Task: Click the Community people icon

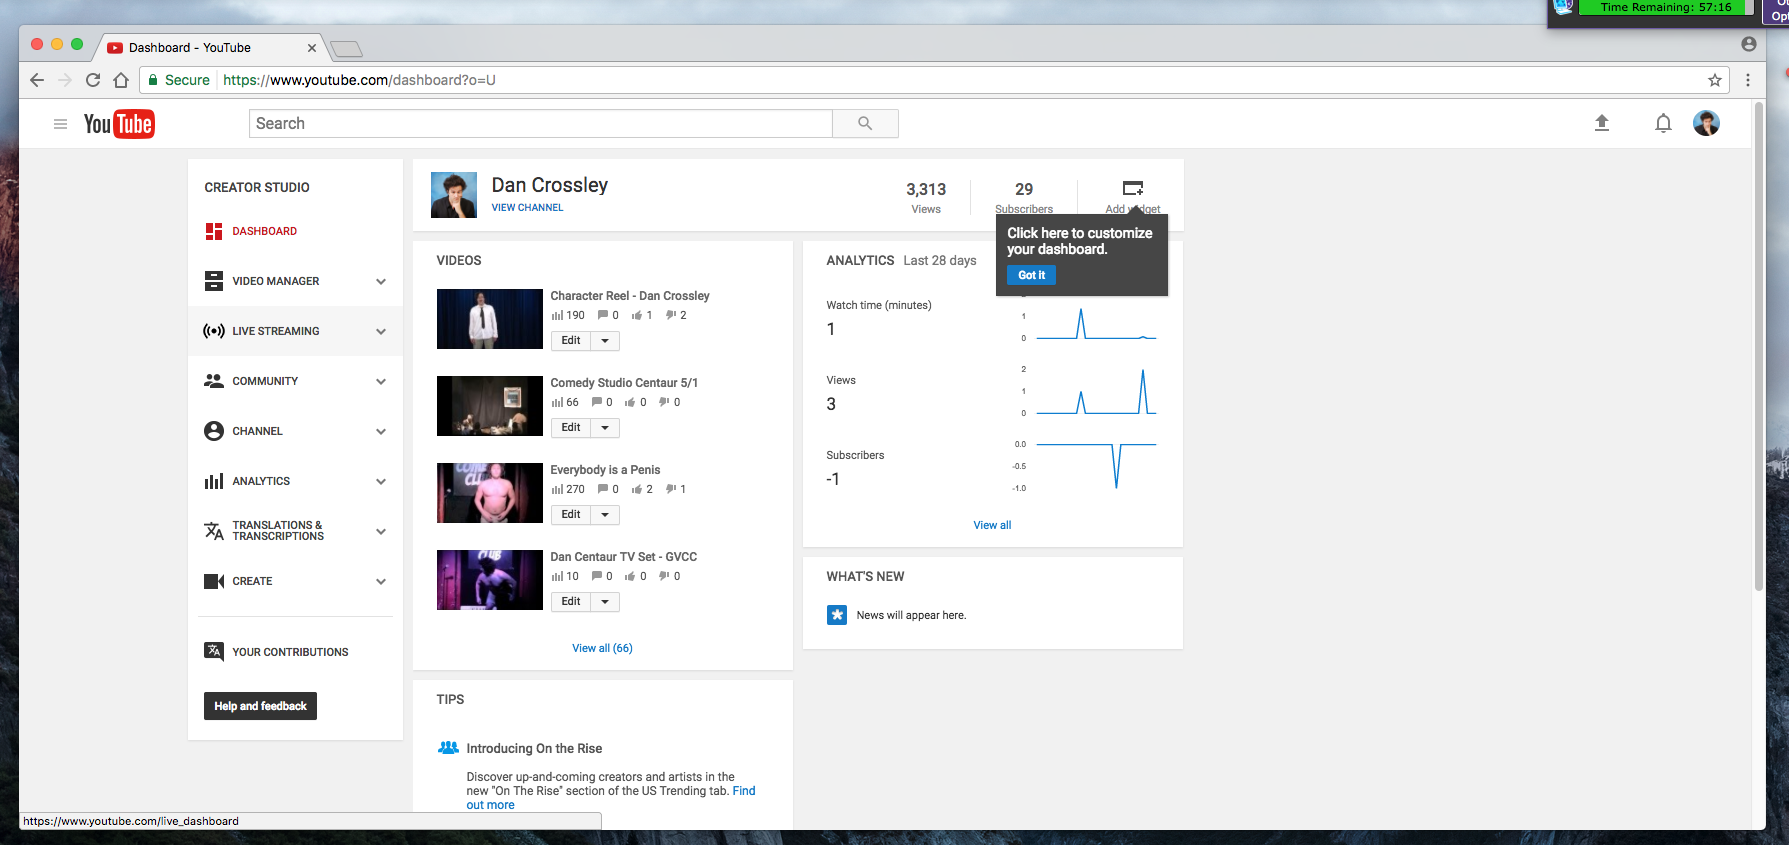Action: pyautogui.click(x=214, y=381)
